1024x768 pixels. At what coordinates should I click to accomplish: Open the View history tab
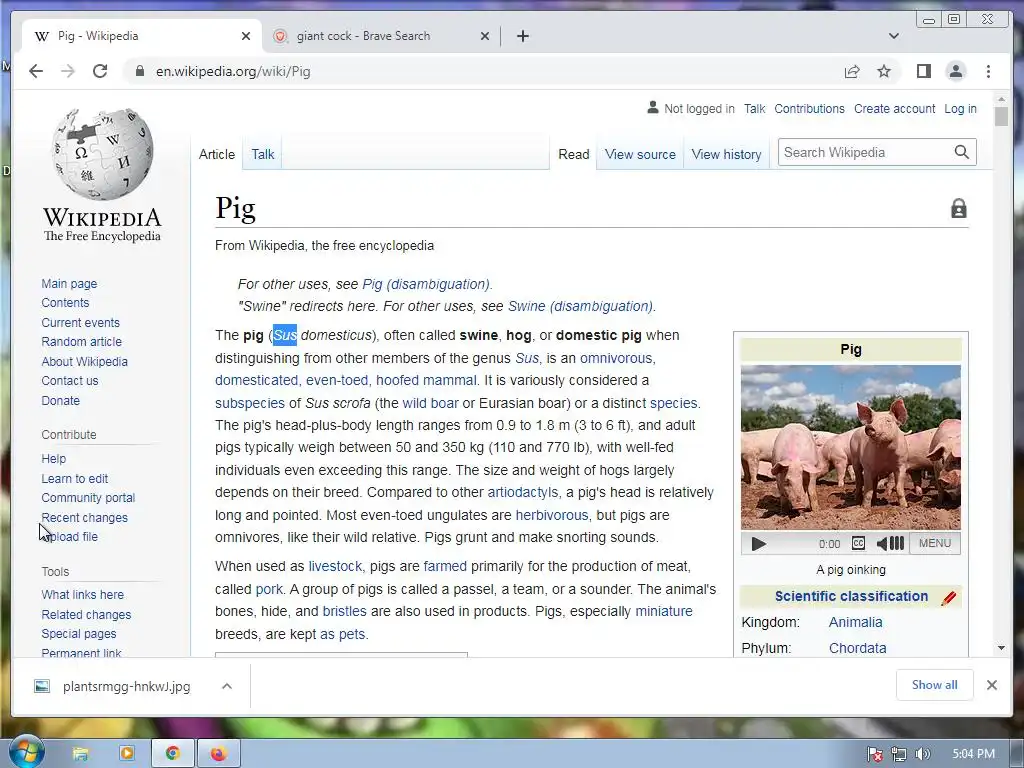[x=726, y=154]
